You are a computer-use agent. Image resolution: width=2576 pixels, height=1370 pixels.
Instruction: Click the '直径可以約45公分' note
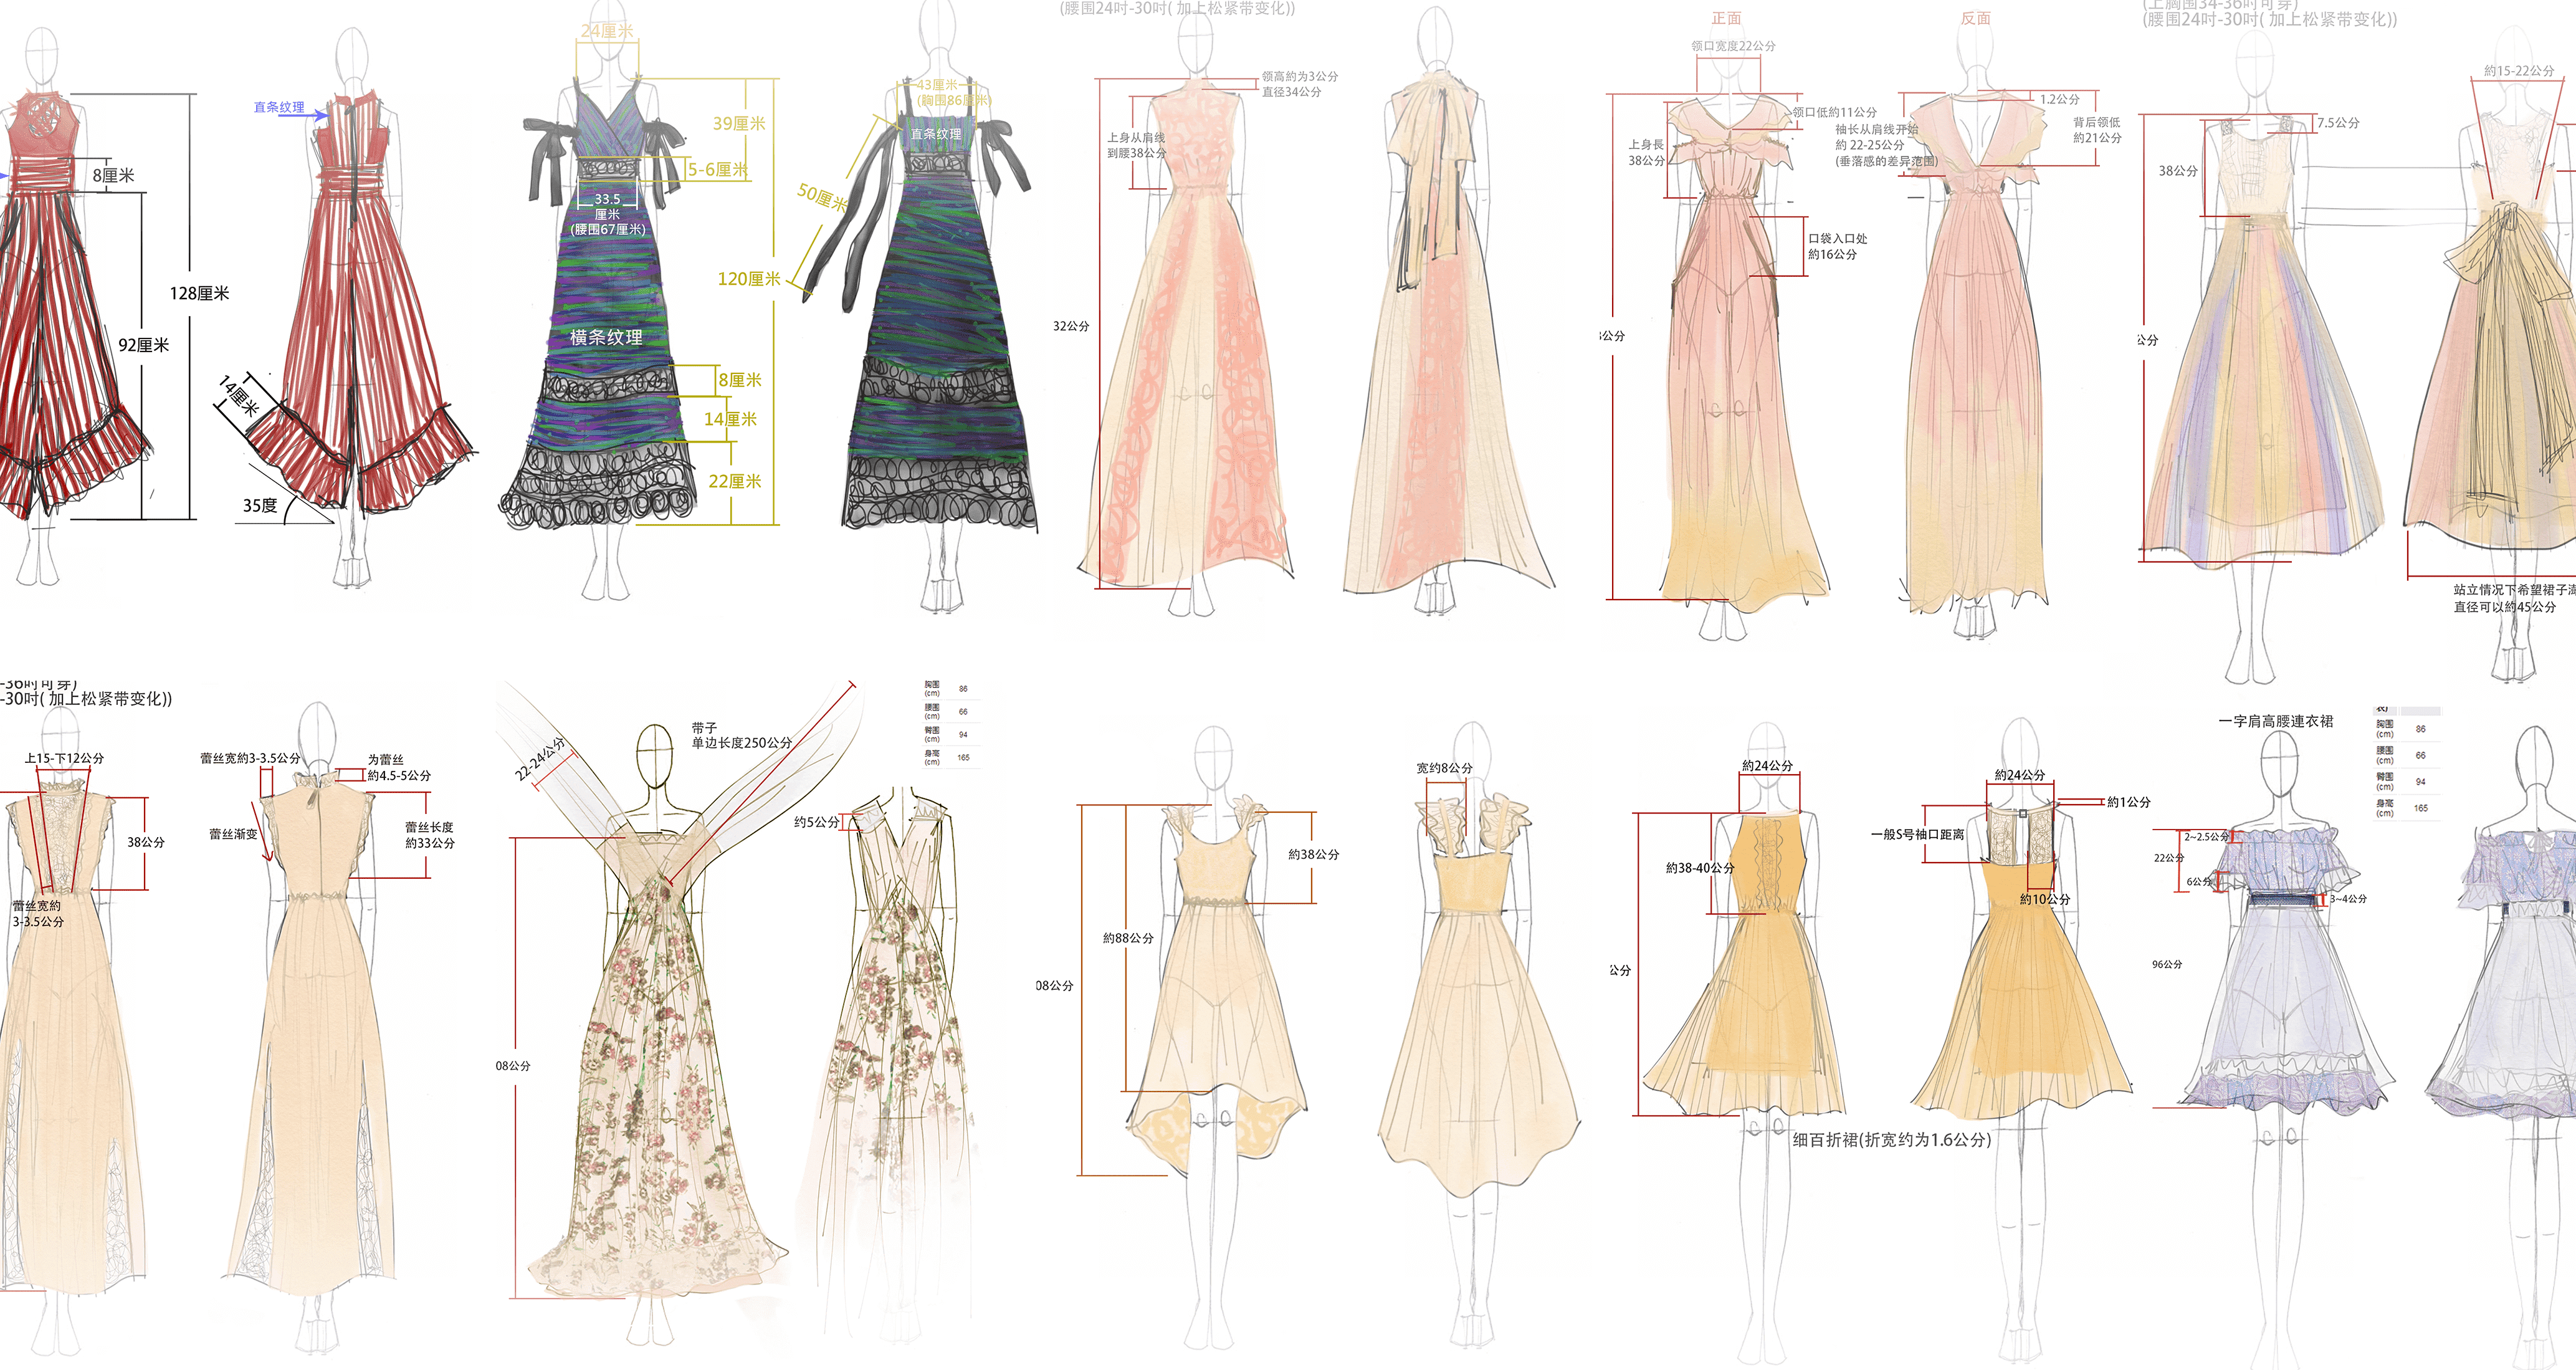pos(2504,607)
